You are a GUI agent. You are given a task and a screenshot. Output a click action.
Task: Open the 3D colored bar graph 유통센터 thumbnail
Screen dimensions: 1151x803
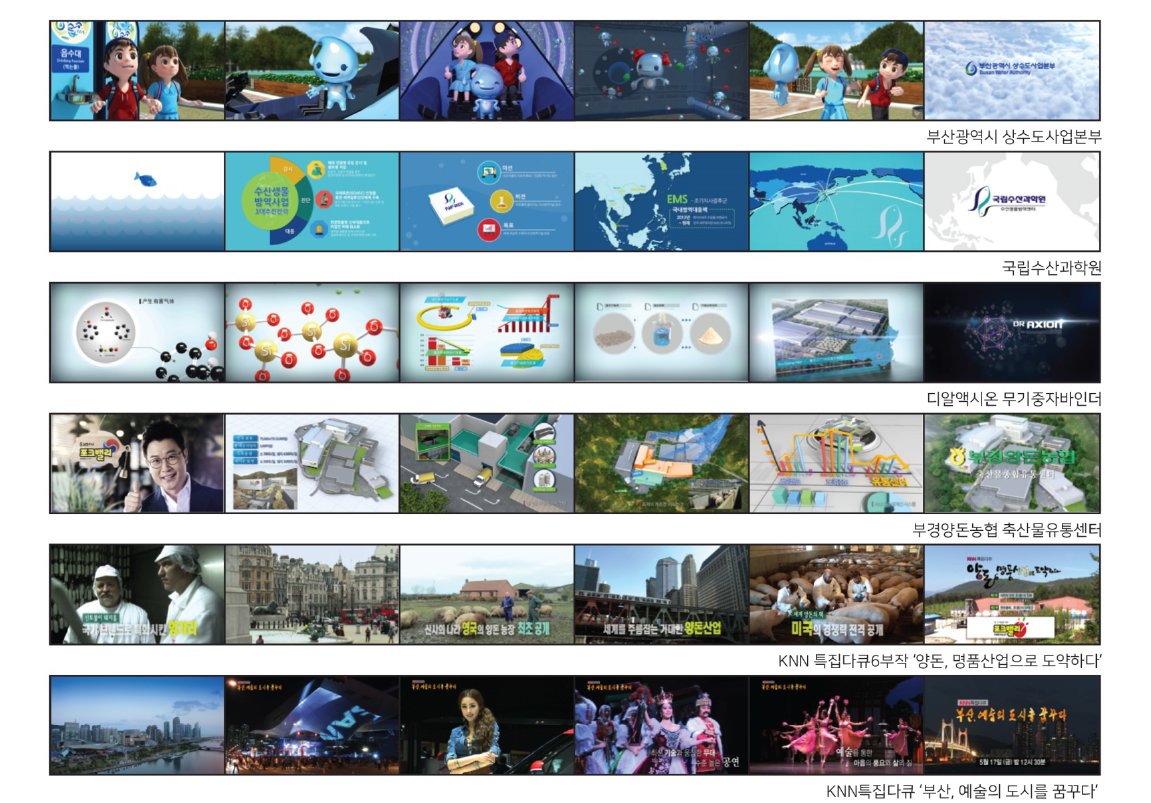pyautogui.click(x=836, y=463)
